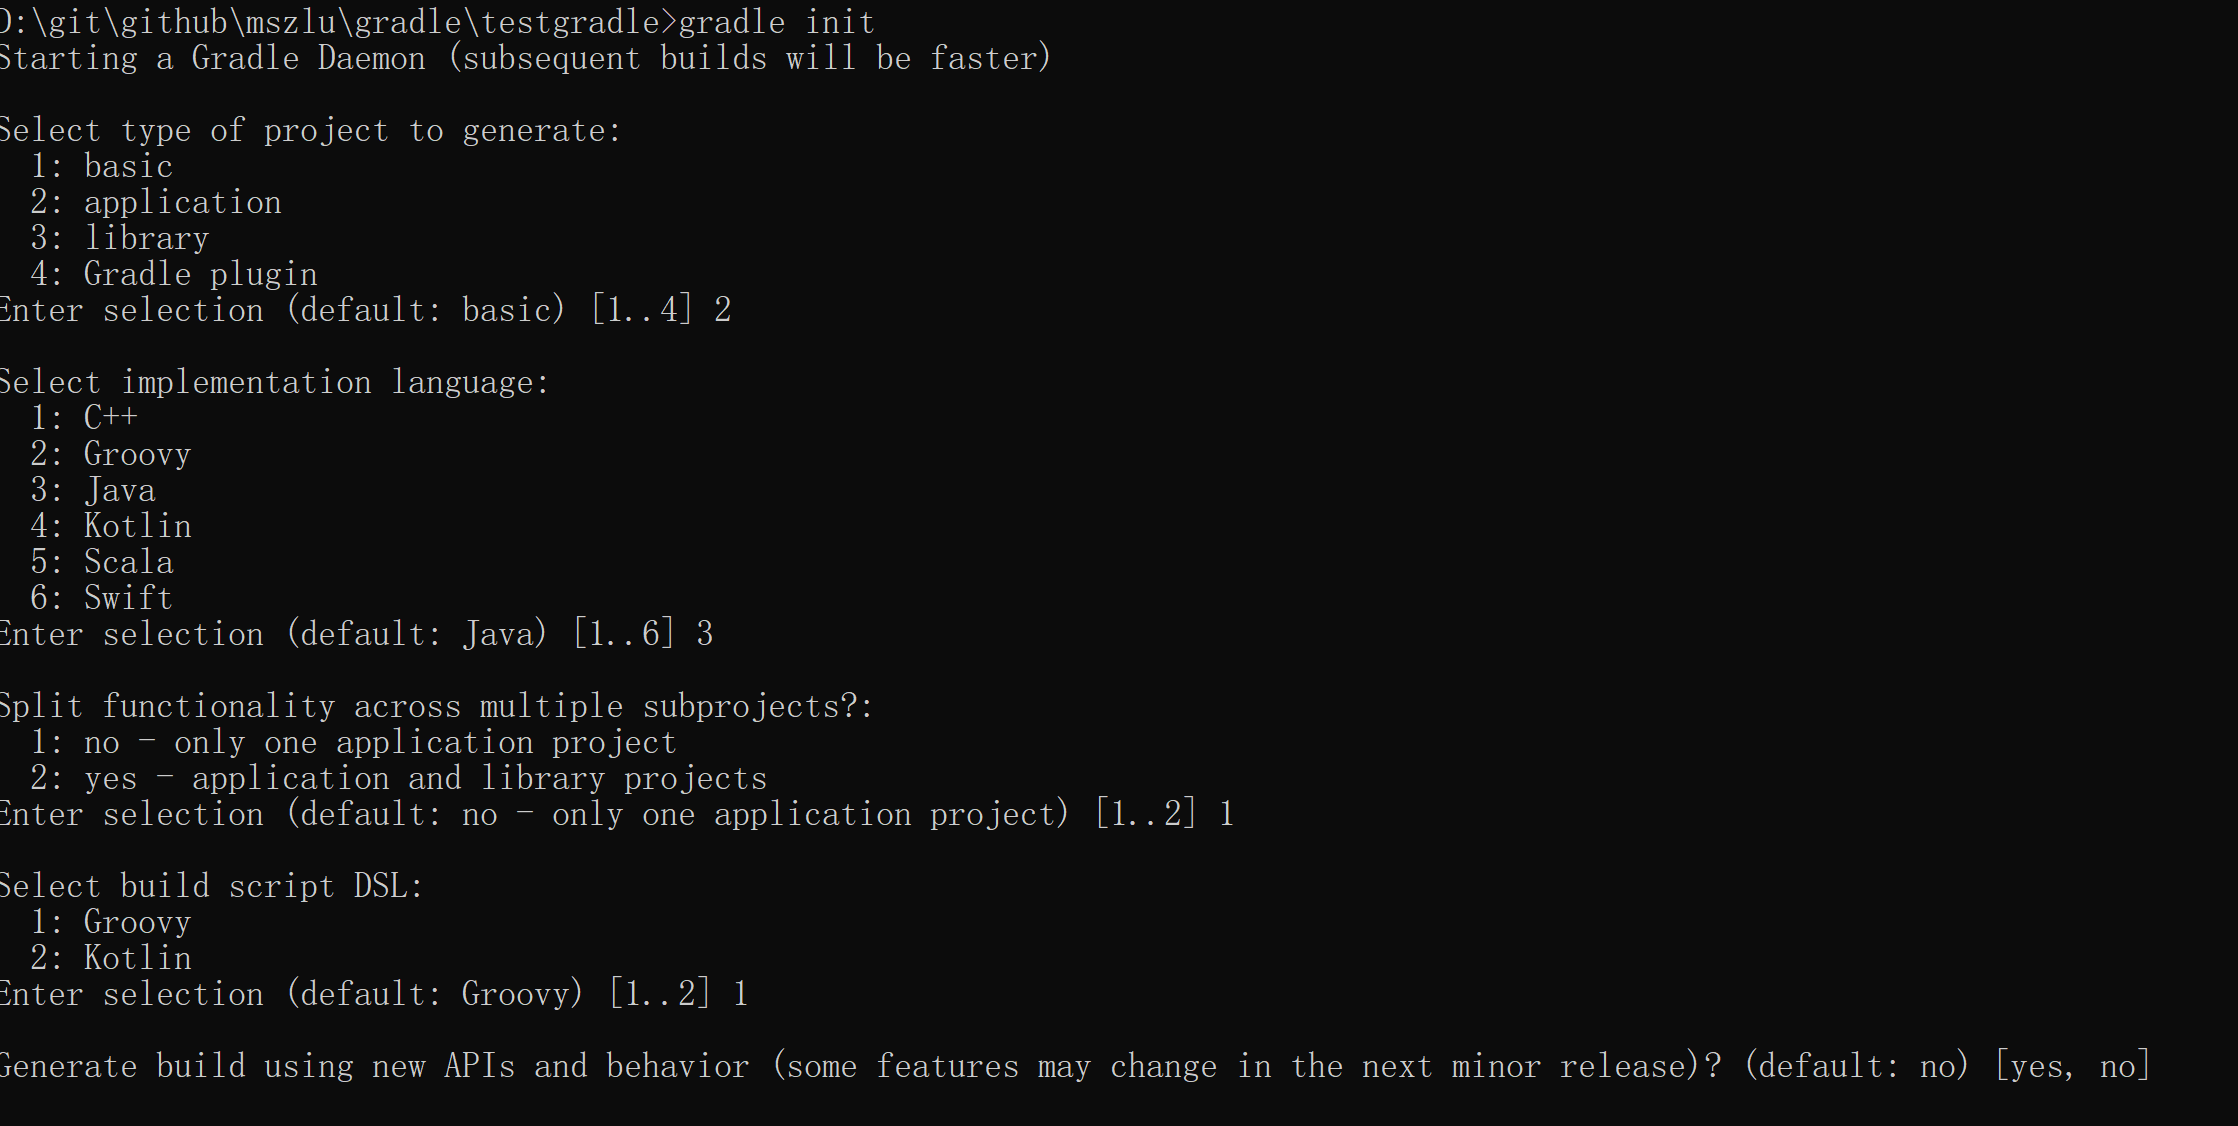Image resolution: width=2238 pixels, height=1126 pixels.
Task: Click the '2: Kotlin' build script DSL option
Action: tap(111, 958)
